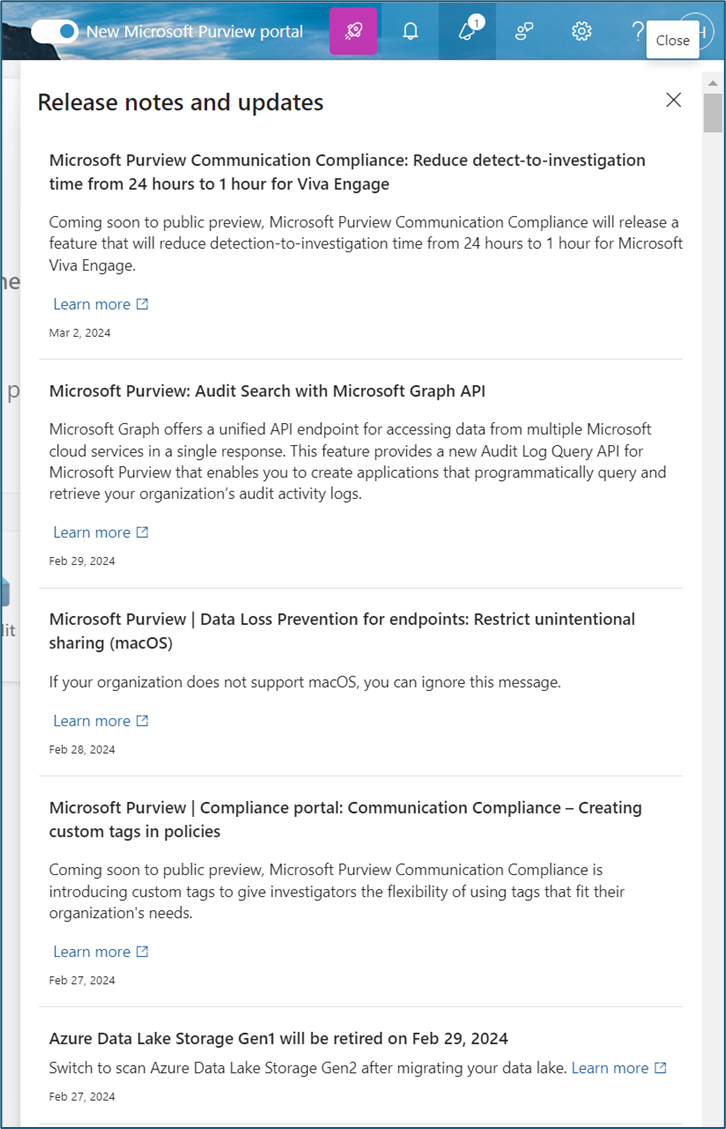Open the people community icon in header
This screenshot has width=726, height=1129.
tap(524, 31)
